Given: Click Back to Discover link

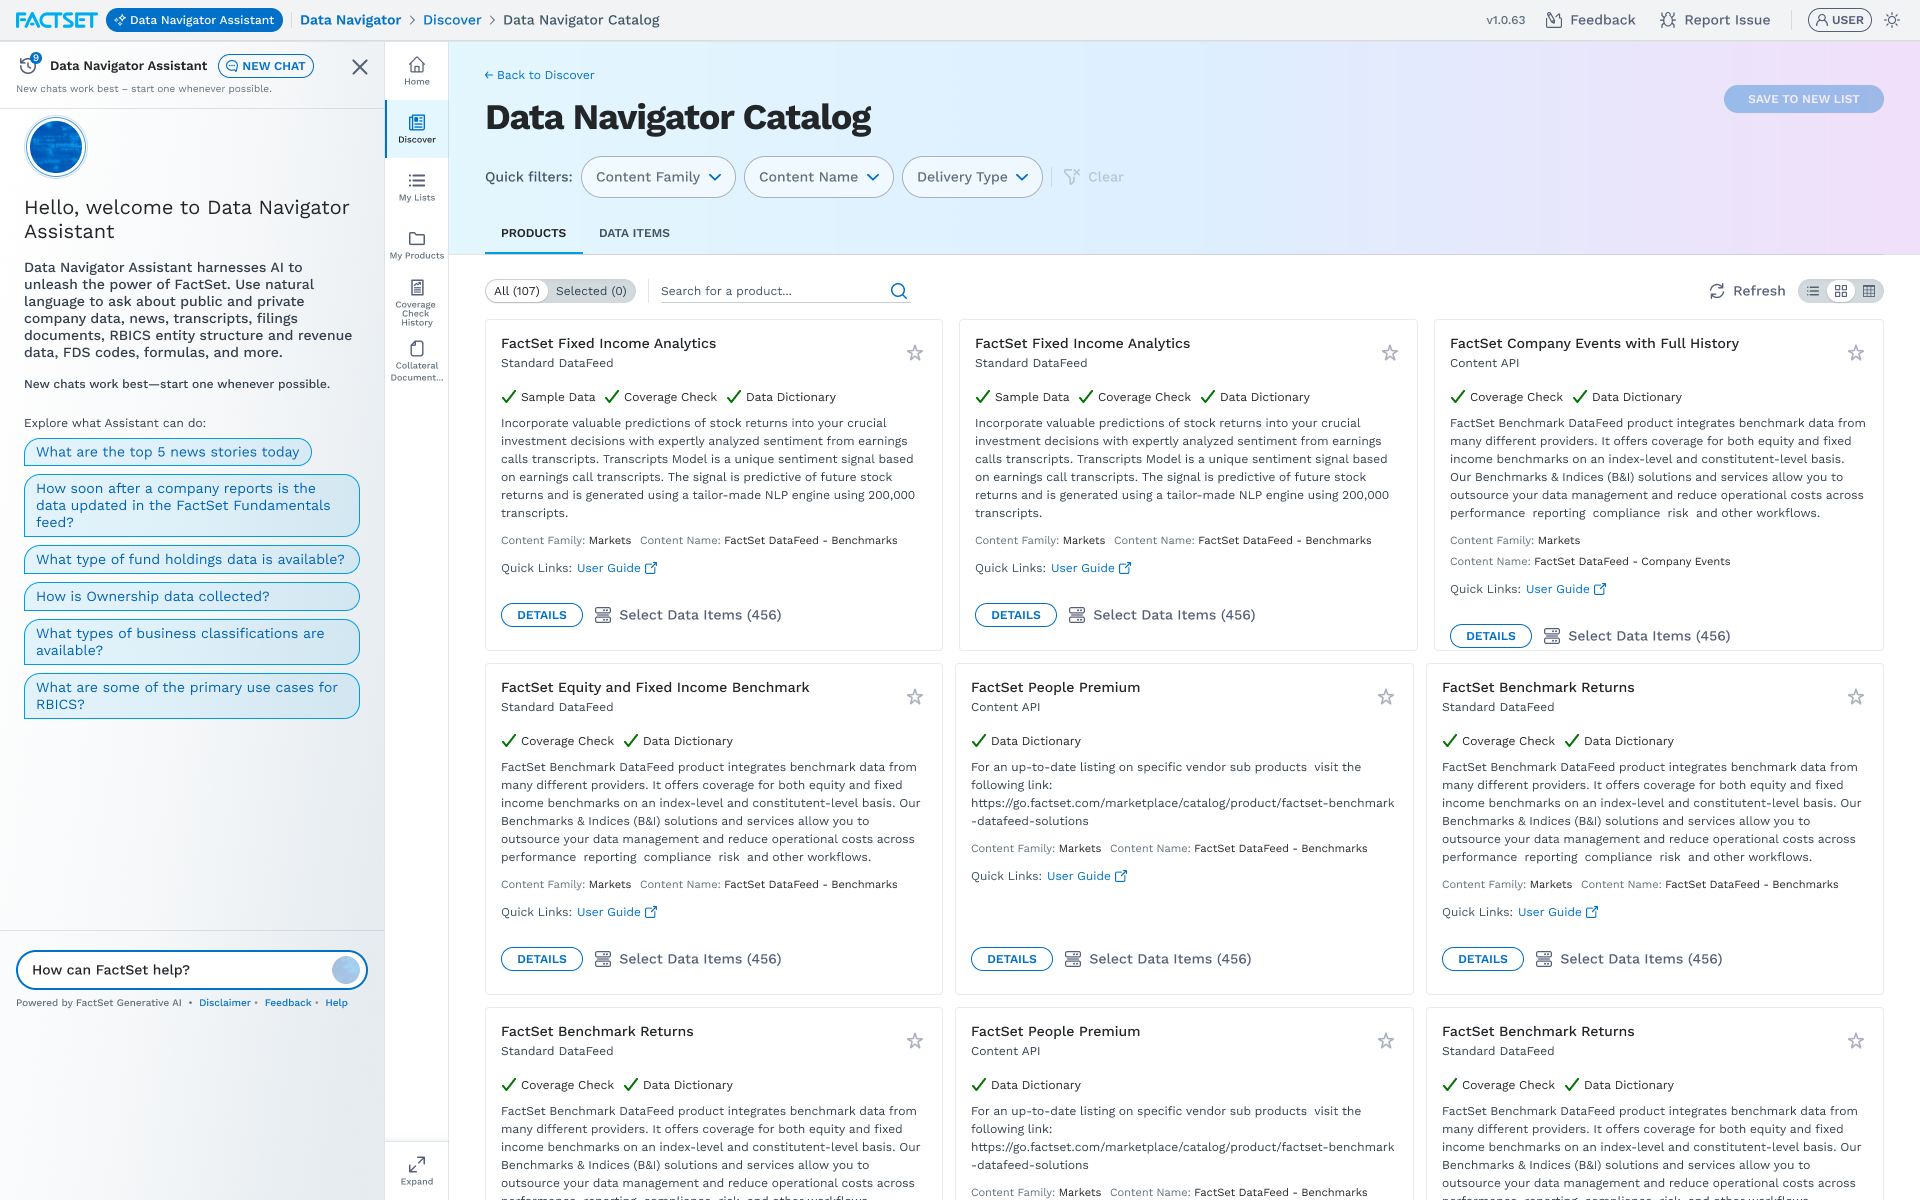Looking at the screenshot, I should [540, 75].
